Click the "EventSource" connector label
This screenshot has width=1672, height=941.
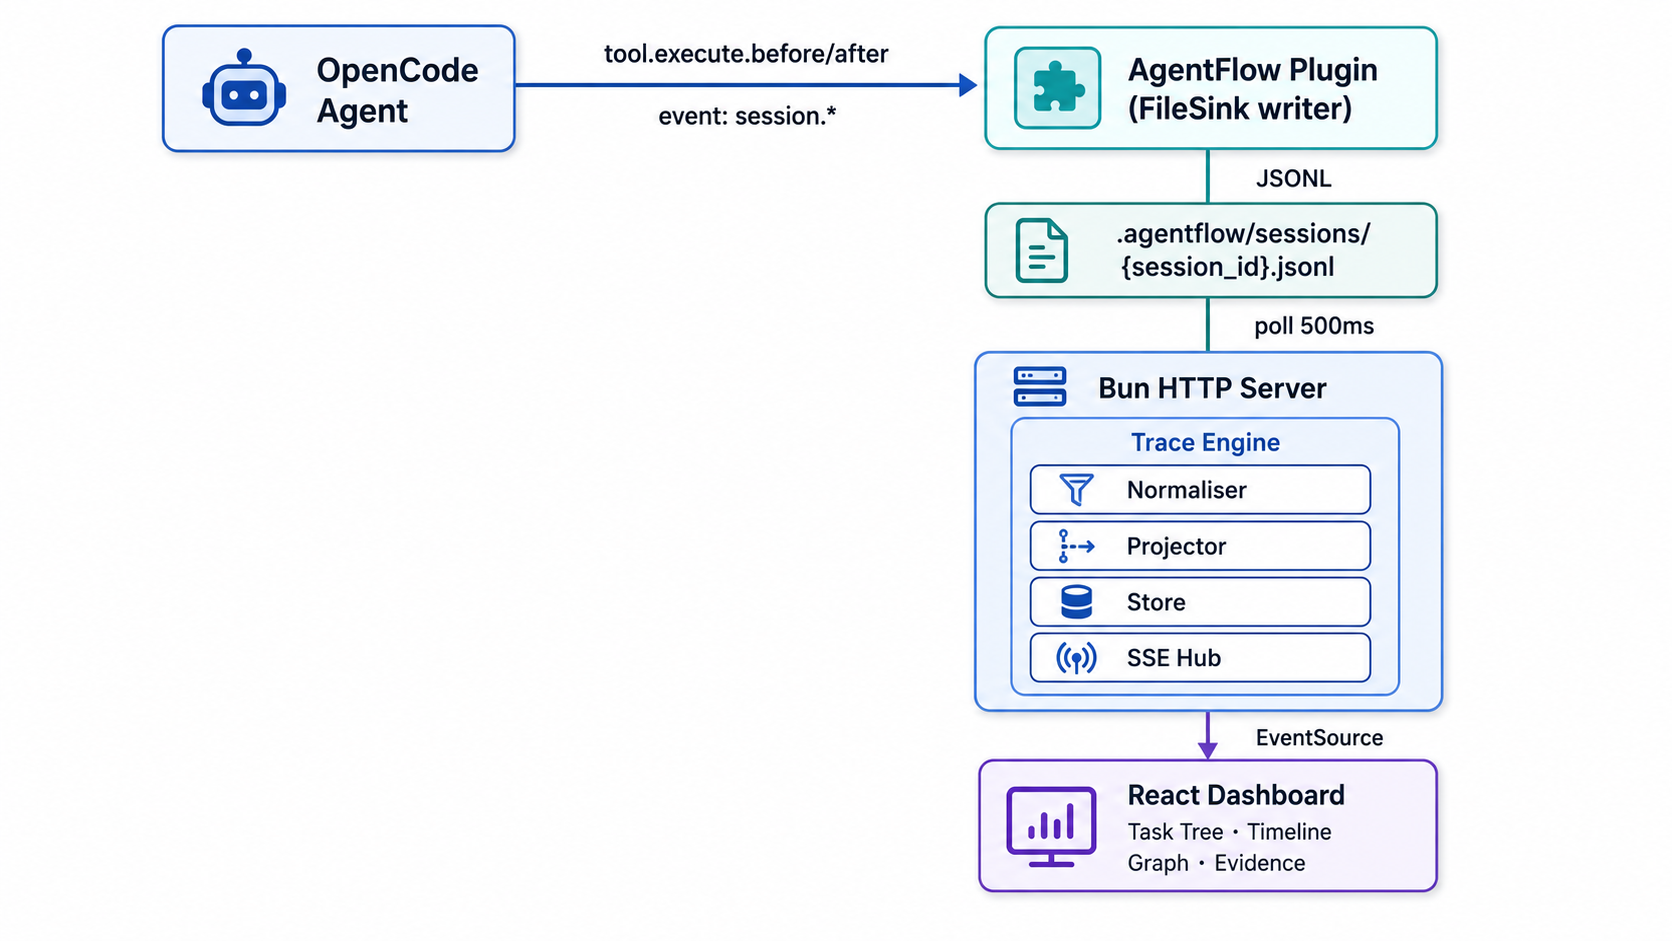coord(1319,738)
